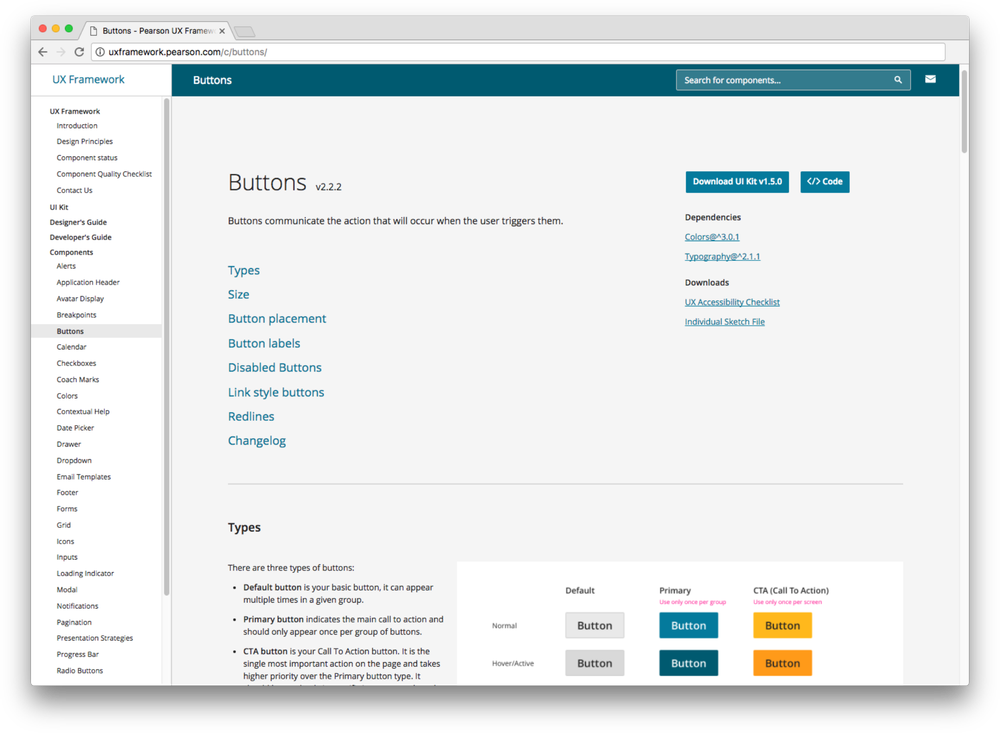Select the Buttons - Pearson UX Framework tab
Viewport: 1000px width, 733px height.
point(157,31)
